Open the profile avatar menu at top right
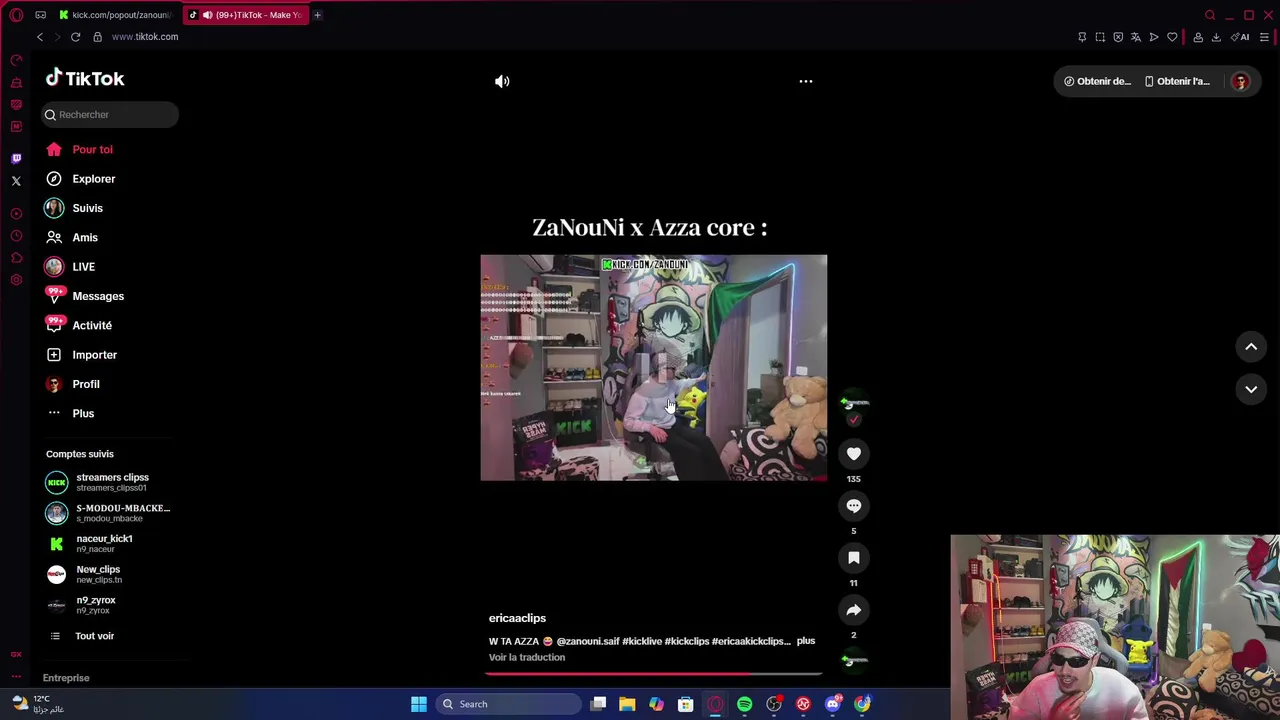The height and width of the screenshot is (720, 1280). tap(1240, 82)
